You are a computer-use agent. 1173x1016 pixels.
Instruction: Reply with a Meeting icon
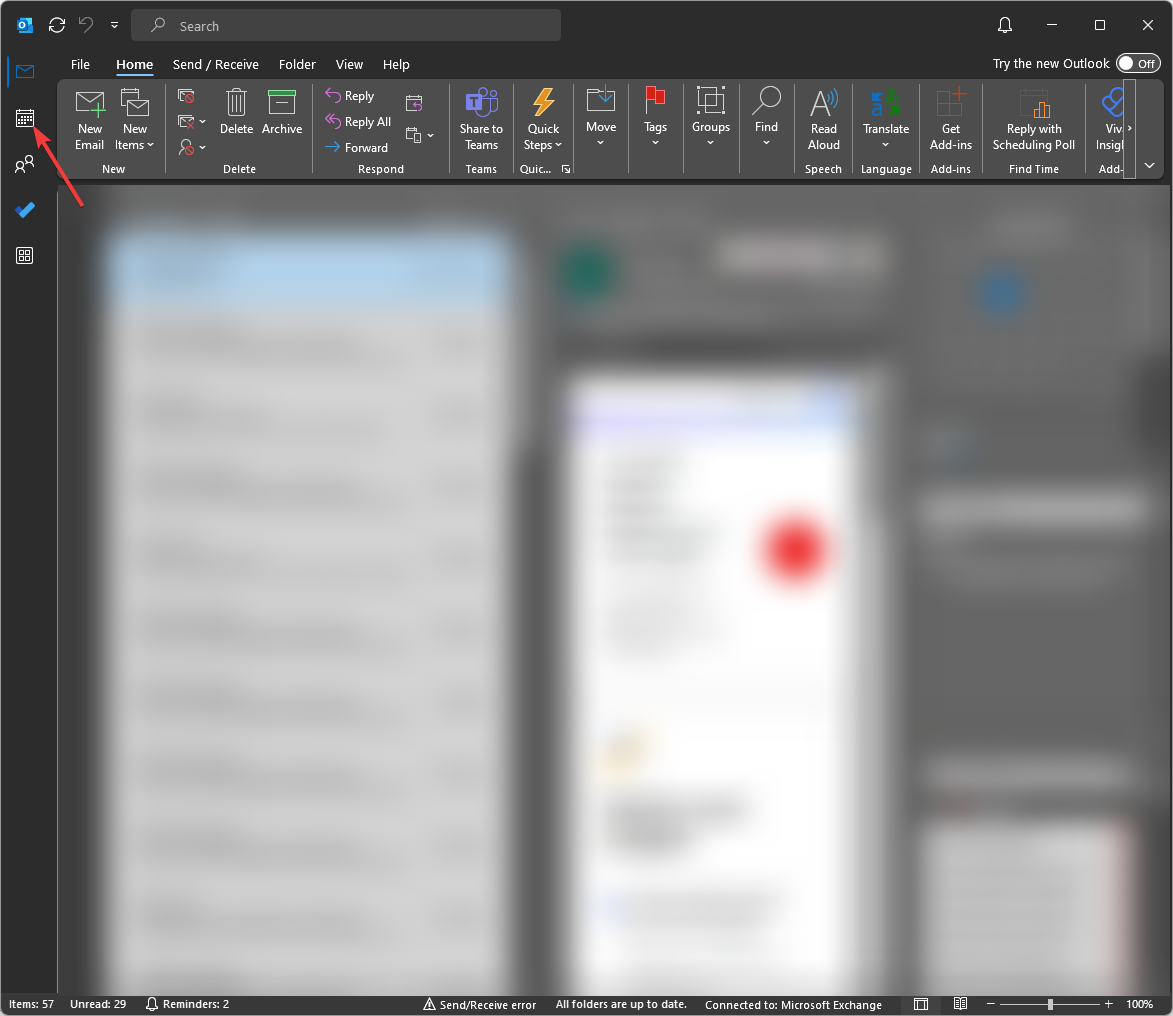414,102
